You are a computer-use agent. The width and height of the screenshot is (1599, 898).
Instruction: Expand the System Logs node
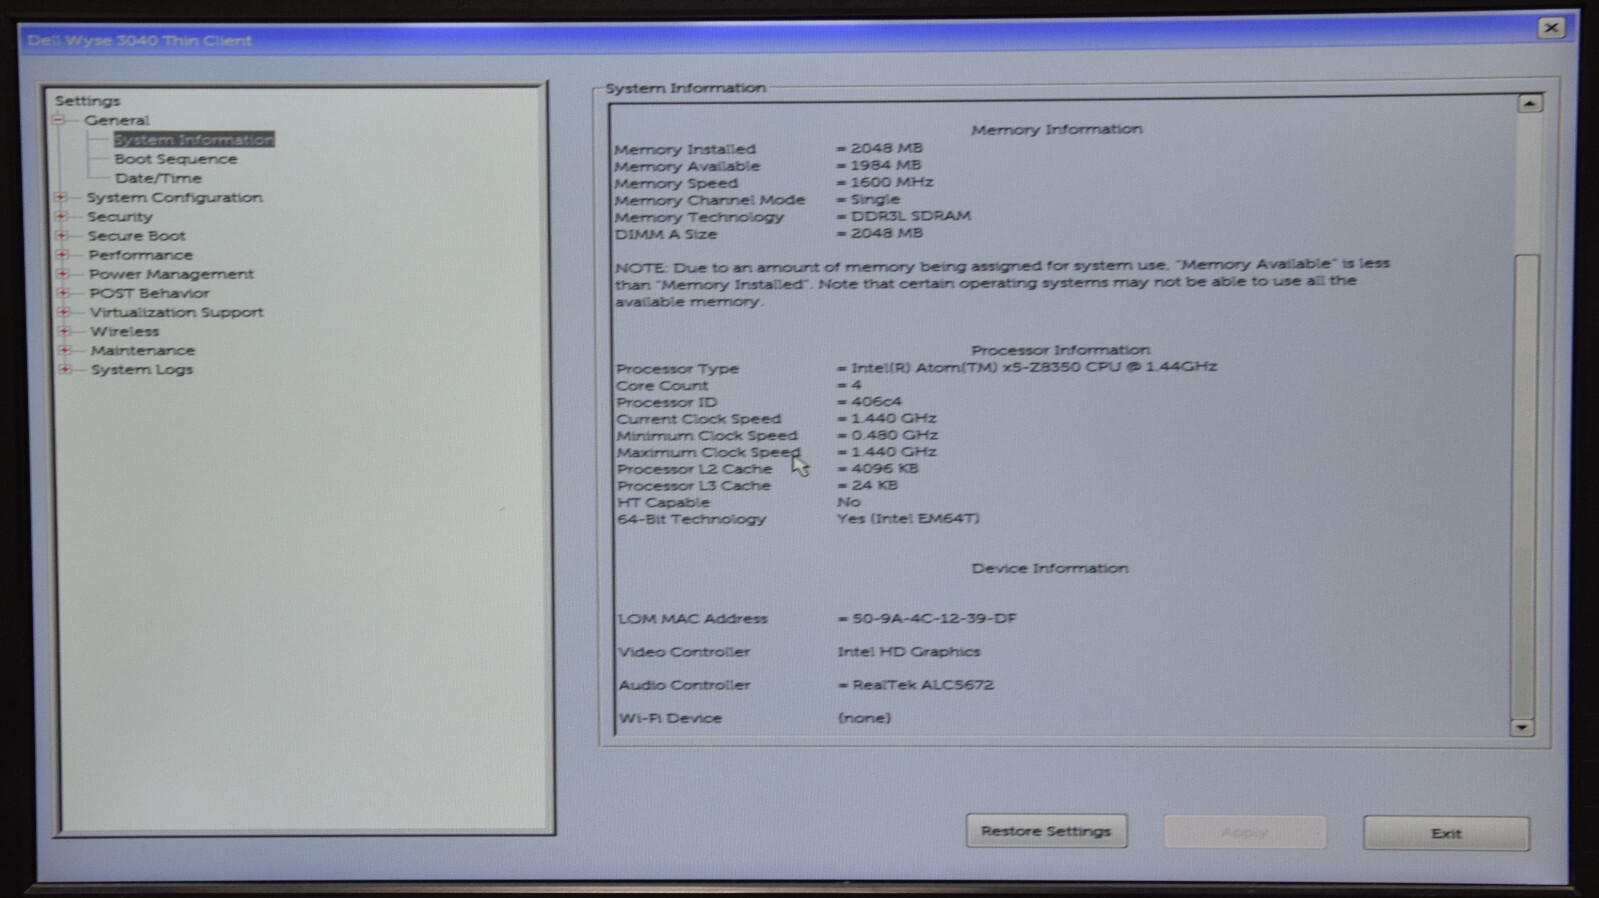click(65, 369)
